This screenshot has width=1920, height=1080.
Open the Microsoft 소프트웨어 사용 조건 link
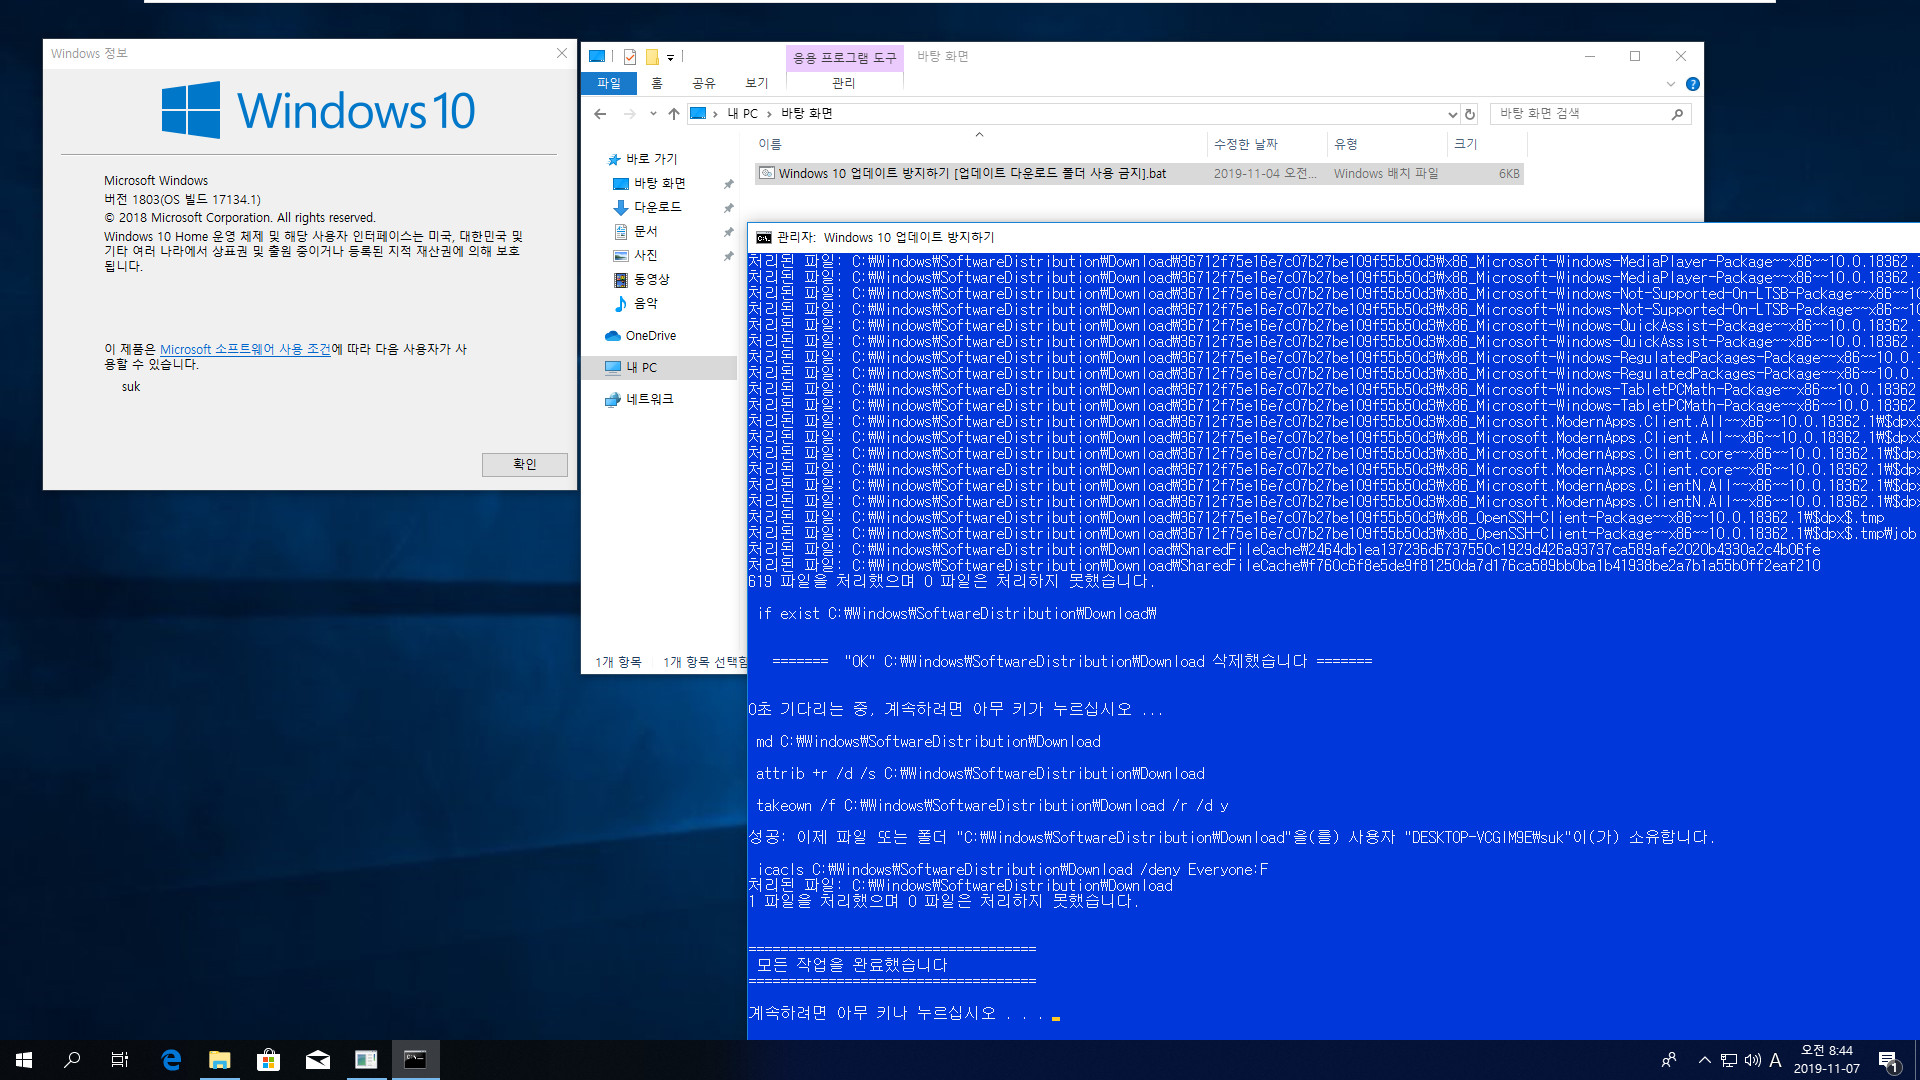point(245,349)
